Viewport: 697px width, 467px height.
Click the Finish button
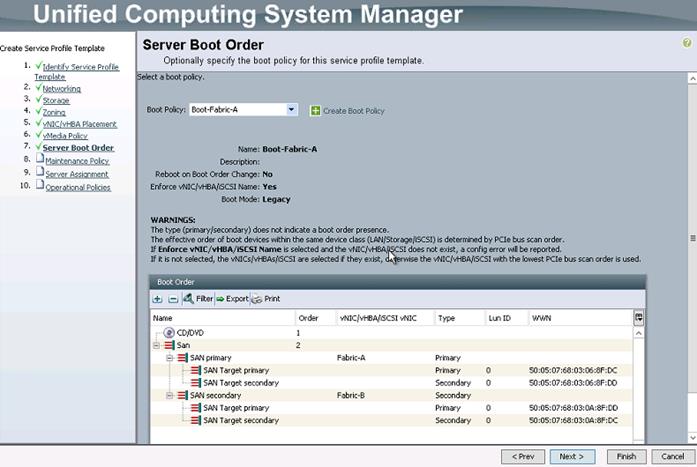pyautogui.click(x=626, y=456)
